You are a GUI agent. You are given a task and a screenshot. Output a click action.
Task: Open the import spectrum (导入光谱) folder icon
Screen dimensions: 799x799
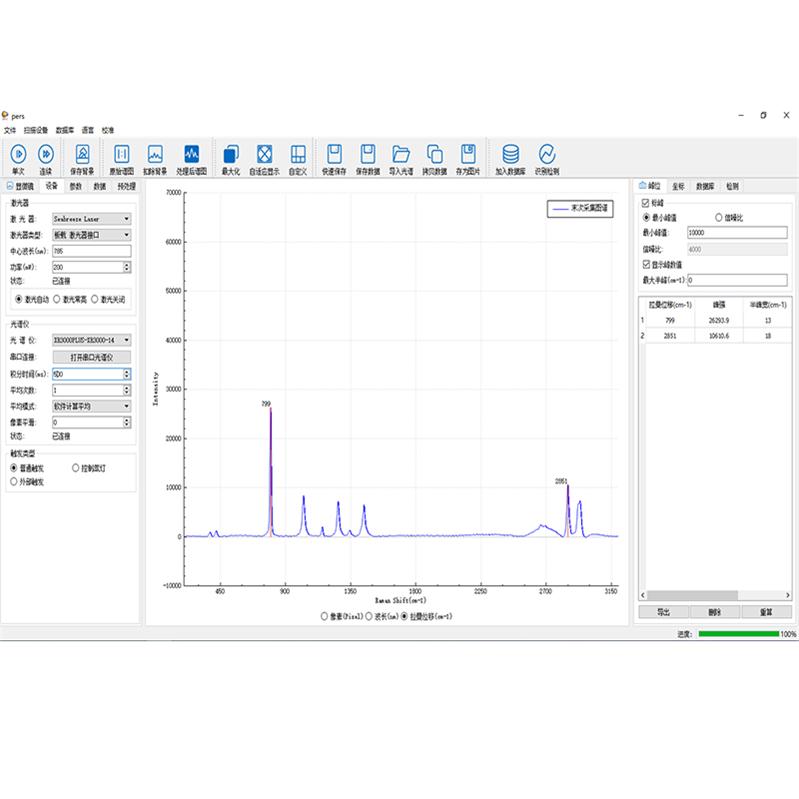click(402, 154)
